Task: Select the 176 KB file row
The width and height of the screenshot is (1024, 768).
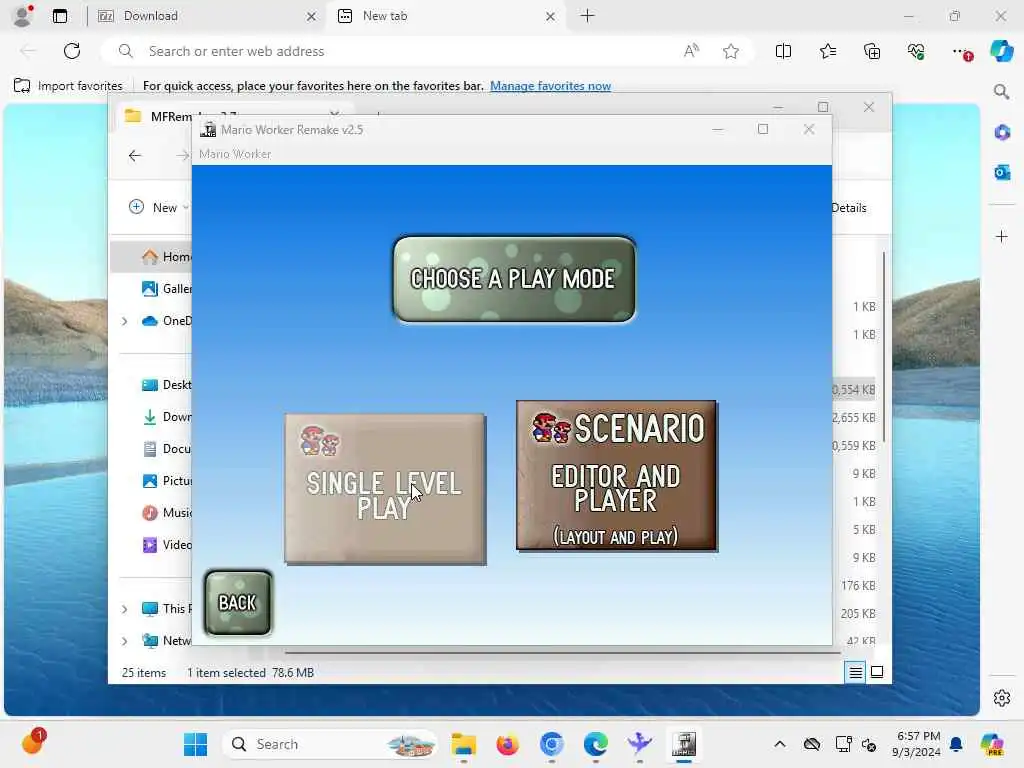Action: point(858,586)
